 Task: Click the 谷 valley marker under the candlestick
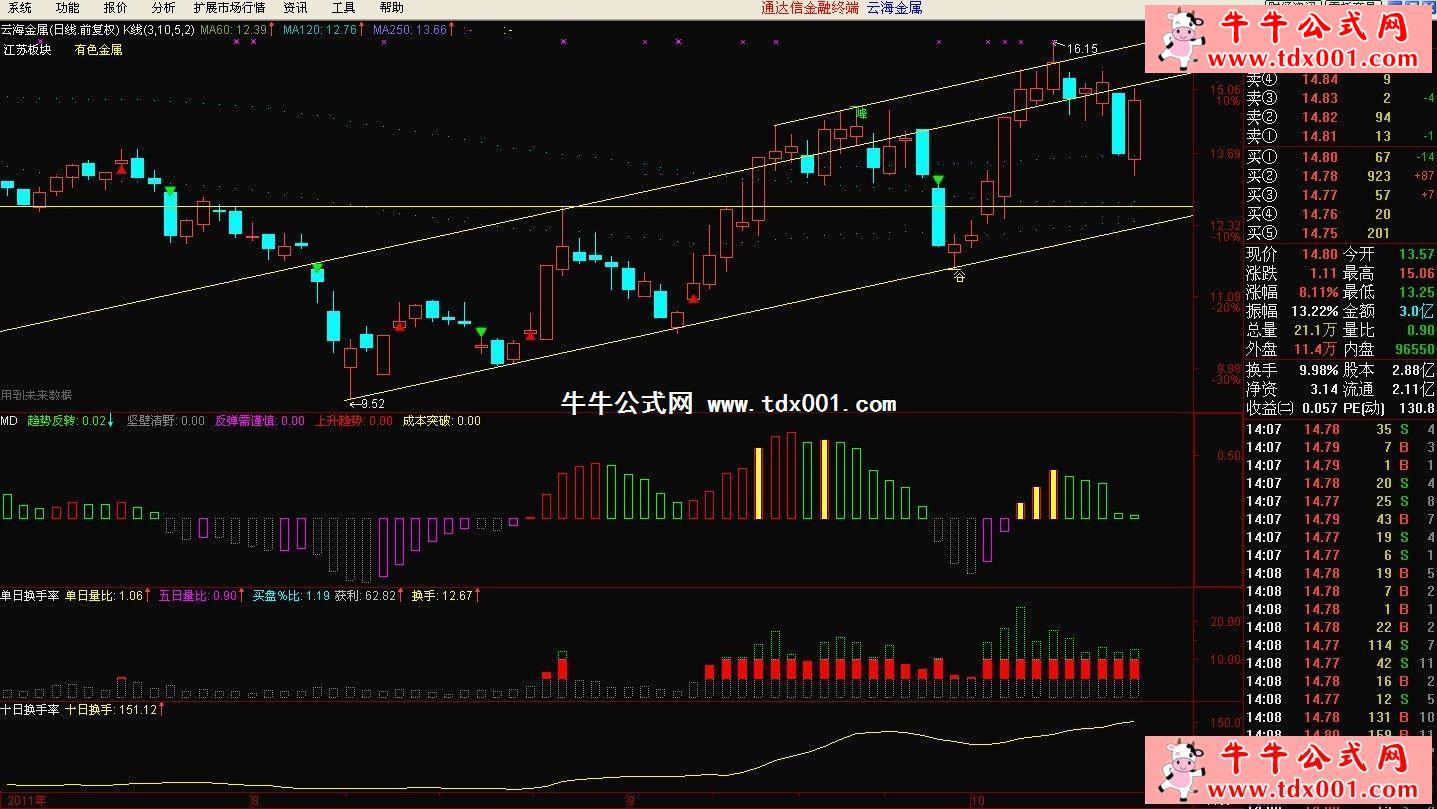959,277
